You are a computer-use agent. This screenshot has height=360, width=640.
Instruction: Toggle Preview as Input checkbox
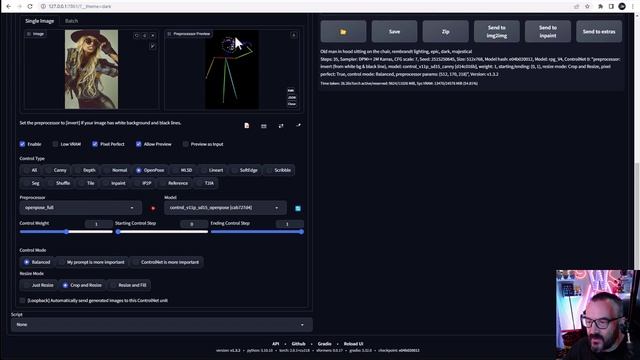(186, 144)
